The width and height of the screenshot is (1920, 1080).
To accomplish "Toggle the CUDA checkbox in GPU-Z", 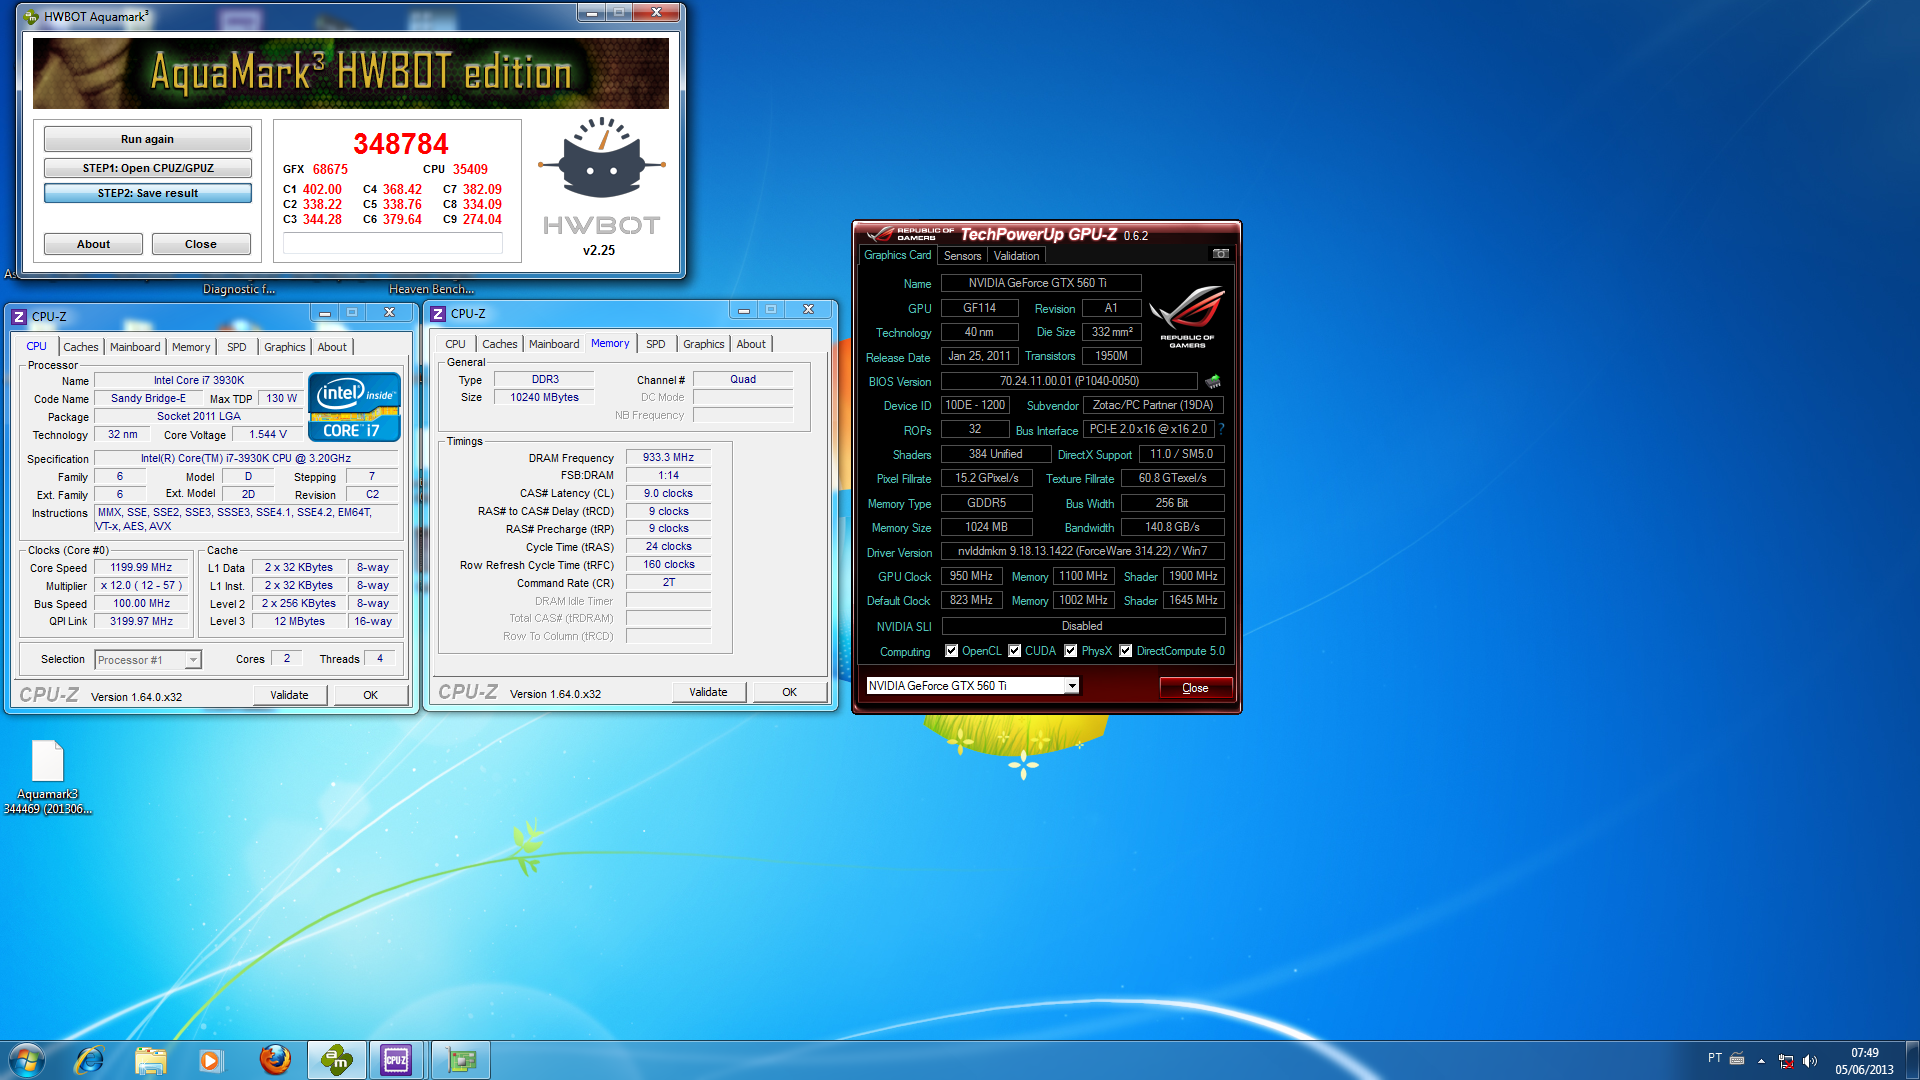I will coord(1015,651).
